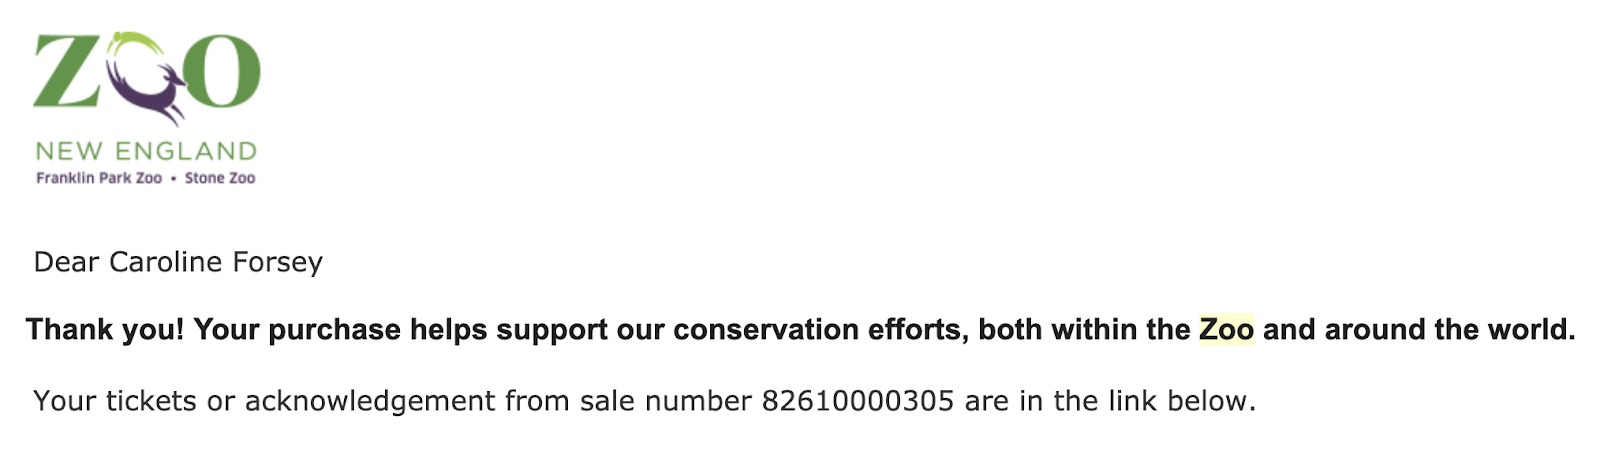Click the name Caroline Forsey

[216, 262]
